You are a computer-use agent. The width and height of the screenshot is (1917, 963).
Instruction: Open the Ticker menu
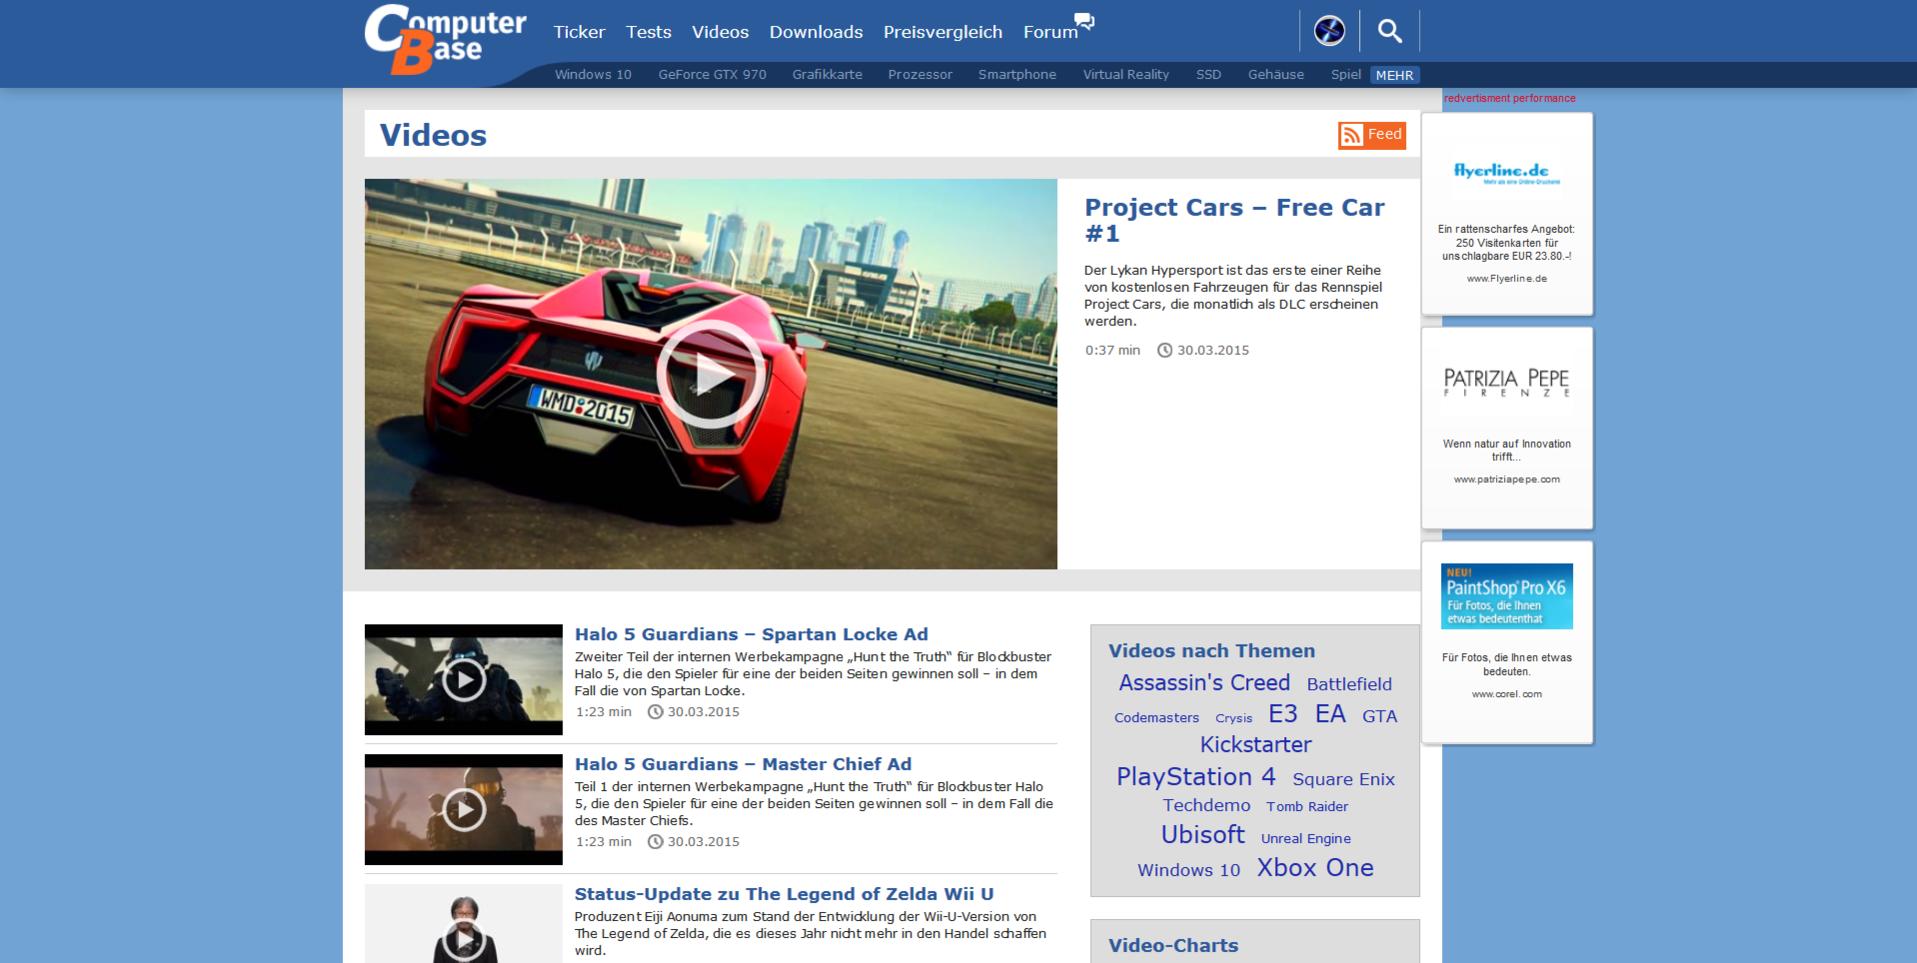(579, 32)
